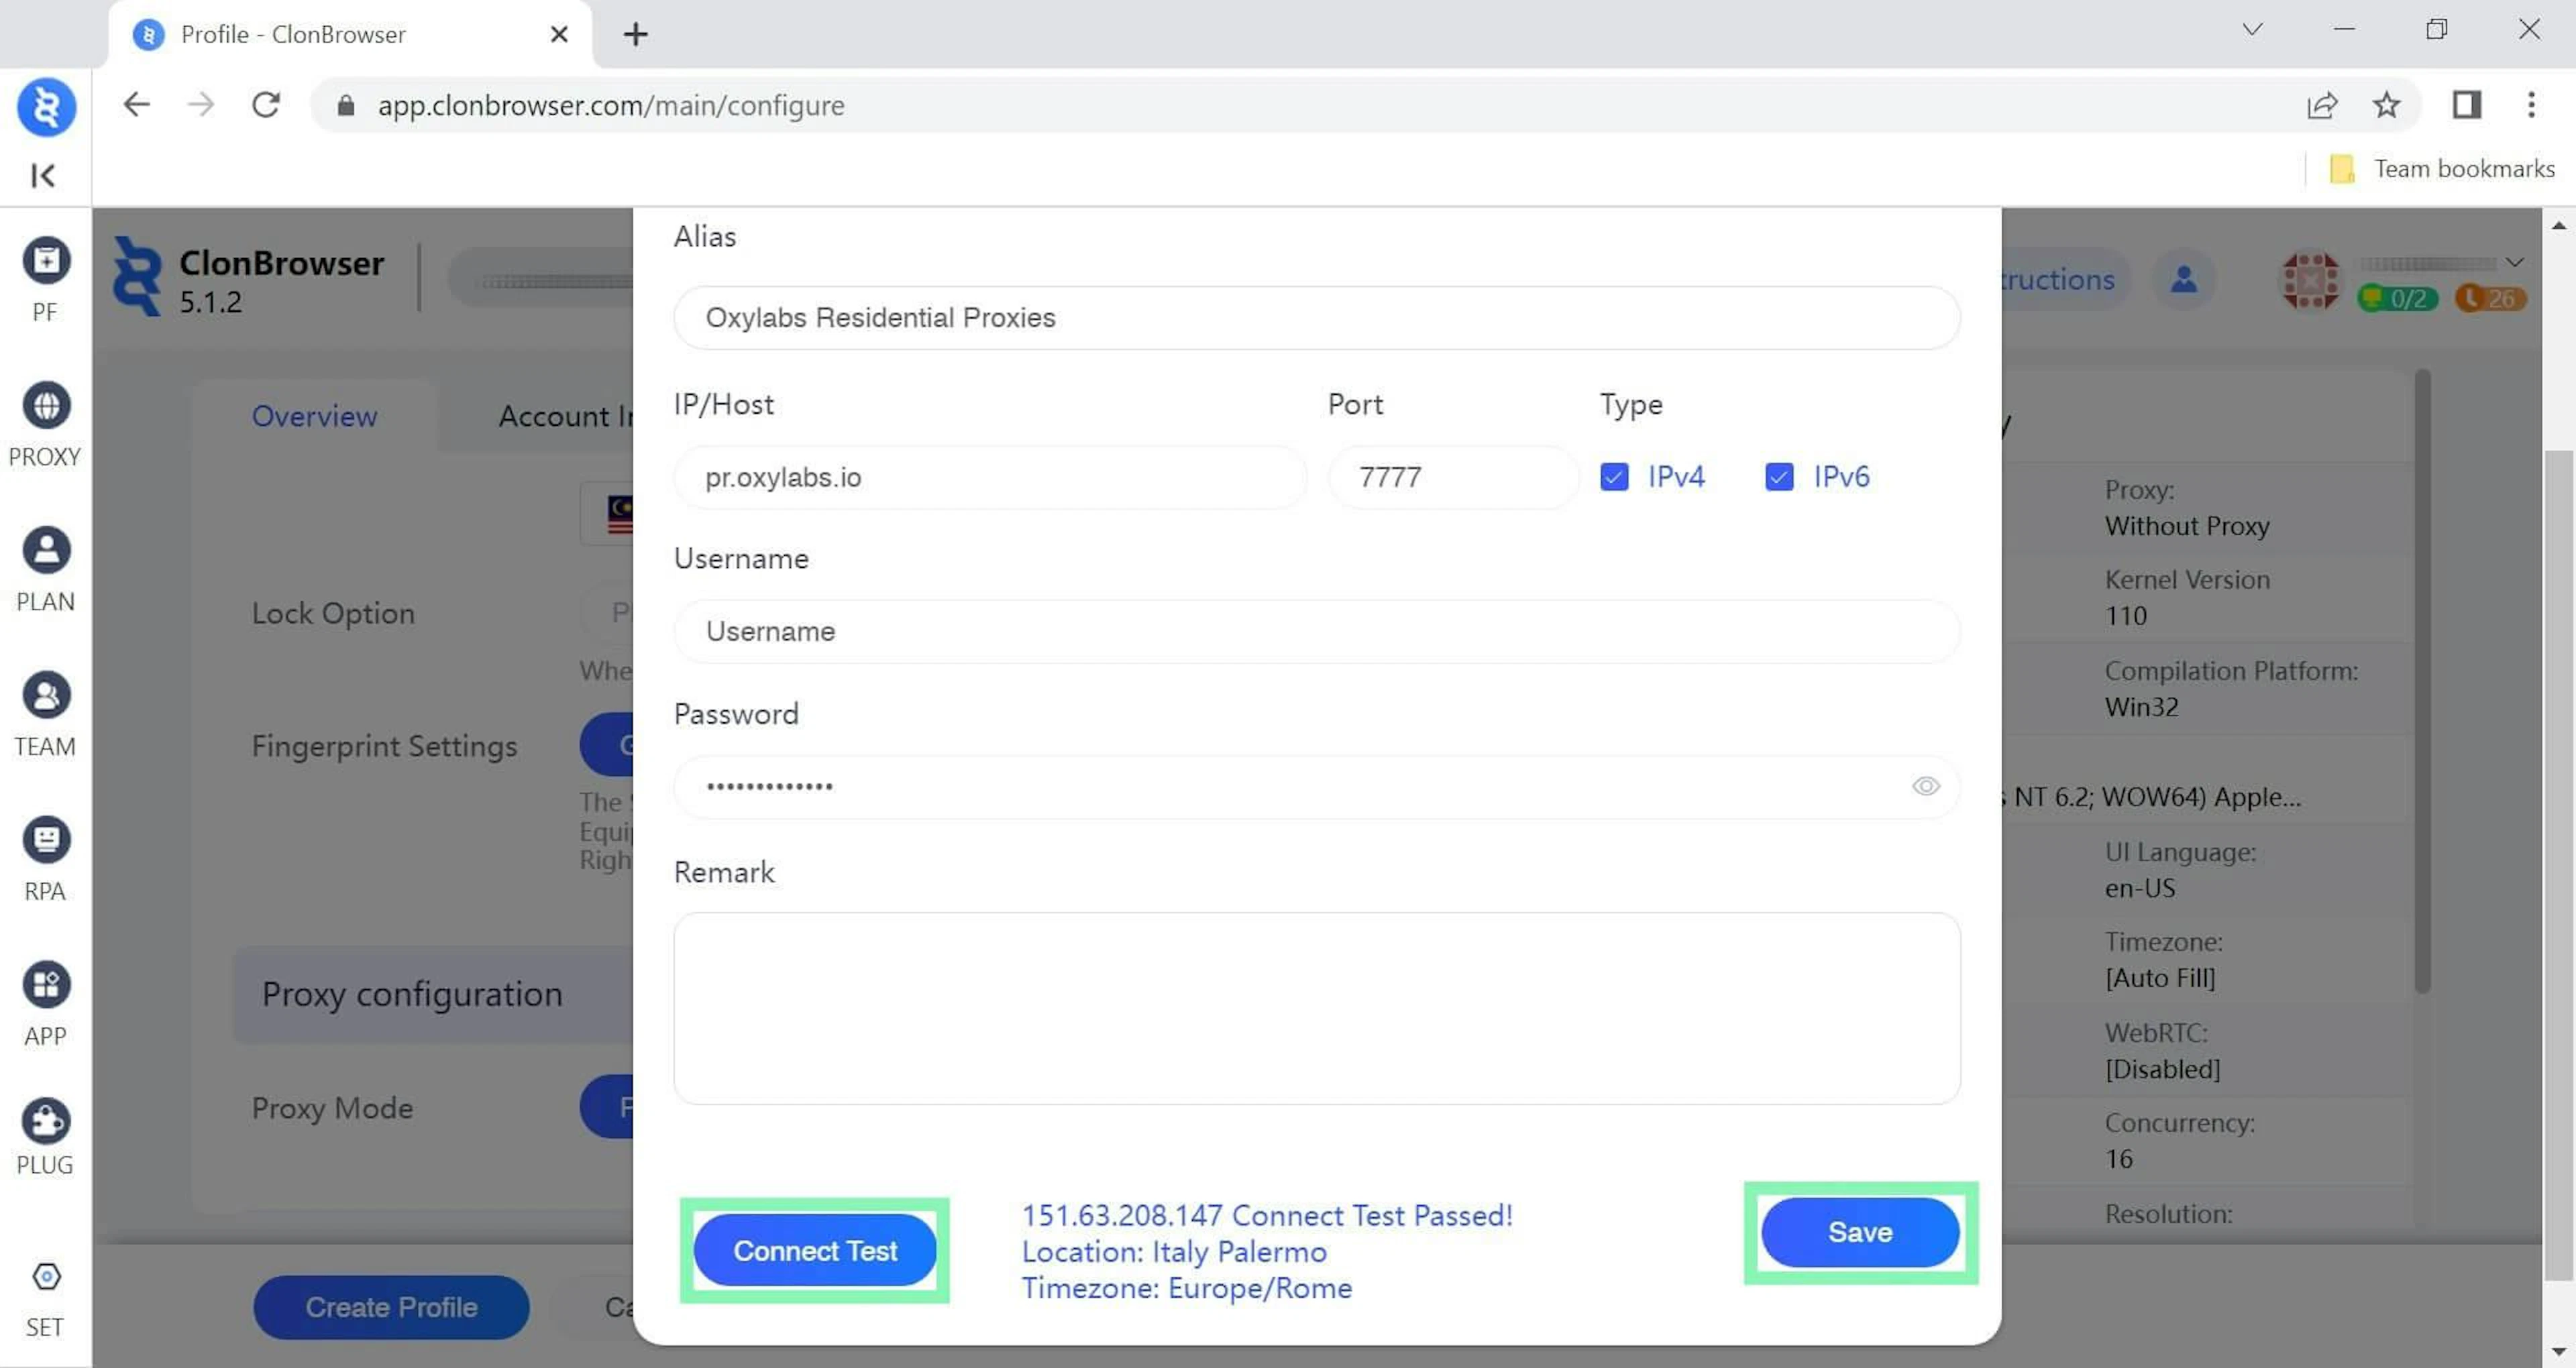Open the RPA sidebar icon
The width and height of the screenshot is (2576, 1368).
tap(46, 840)
